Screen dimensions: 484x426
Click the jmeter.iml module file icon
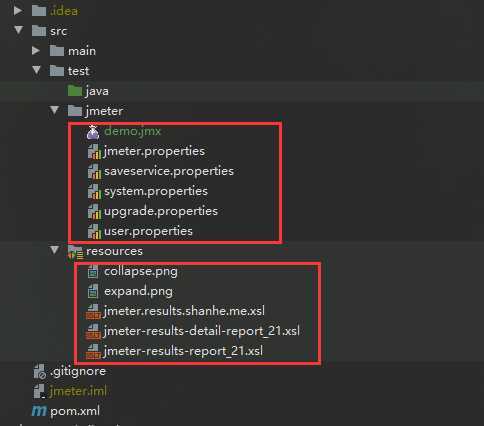point(39,391)
